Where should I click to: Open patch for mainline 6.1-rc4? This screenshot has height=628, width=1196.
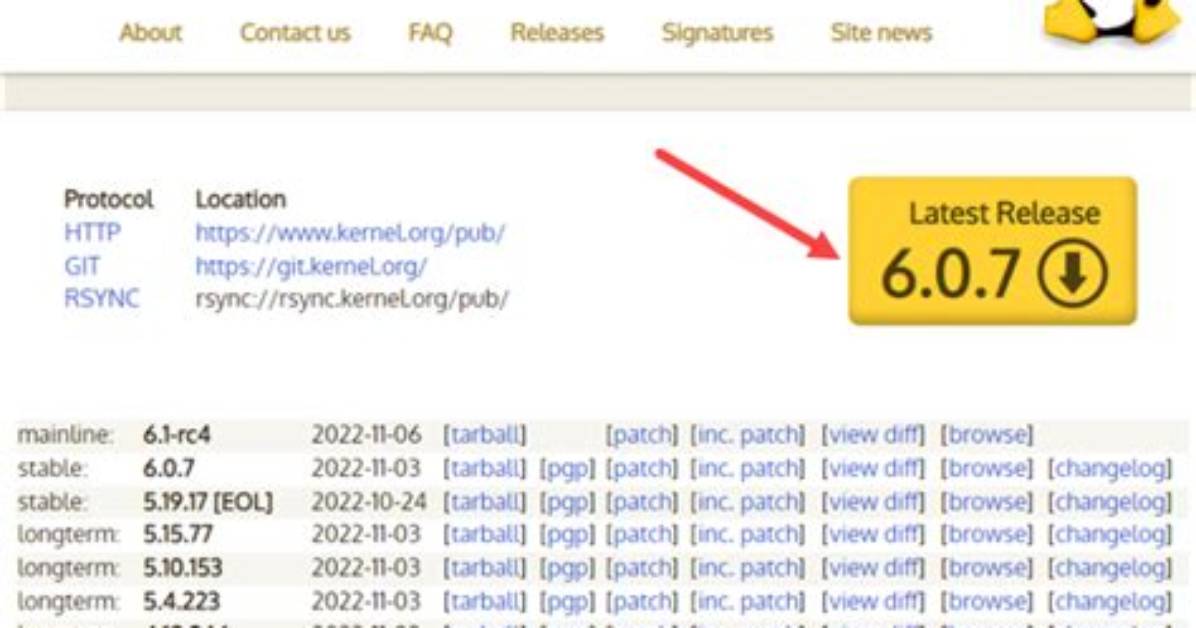click(x=641, y=434)
